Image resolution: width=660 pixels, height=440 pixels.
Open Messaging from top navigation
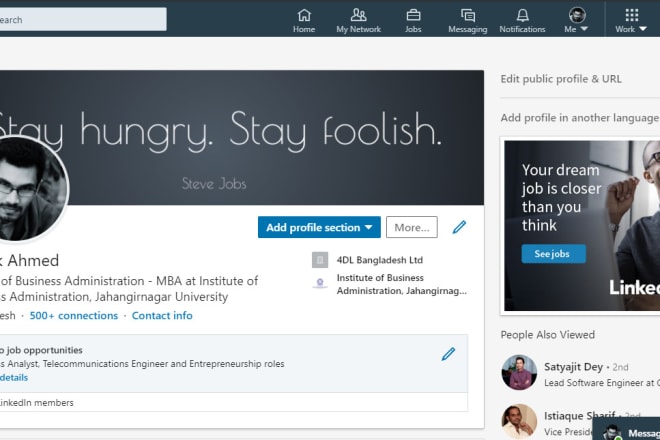468,21
